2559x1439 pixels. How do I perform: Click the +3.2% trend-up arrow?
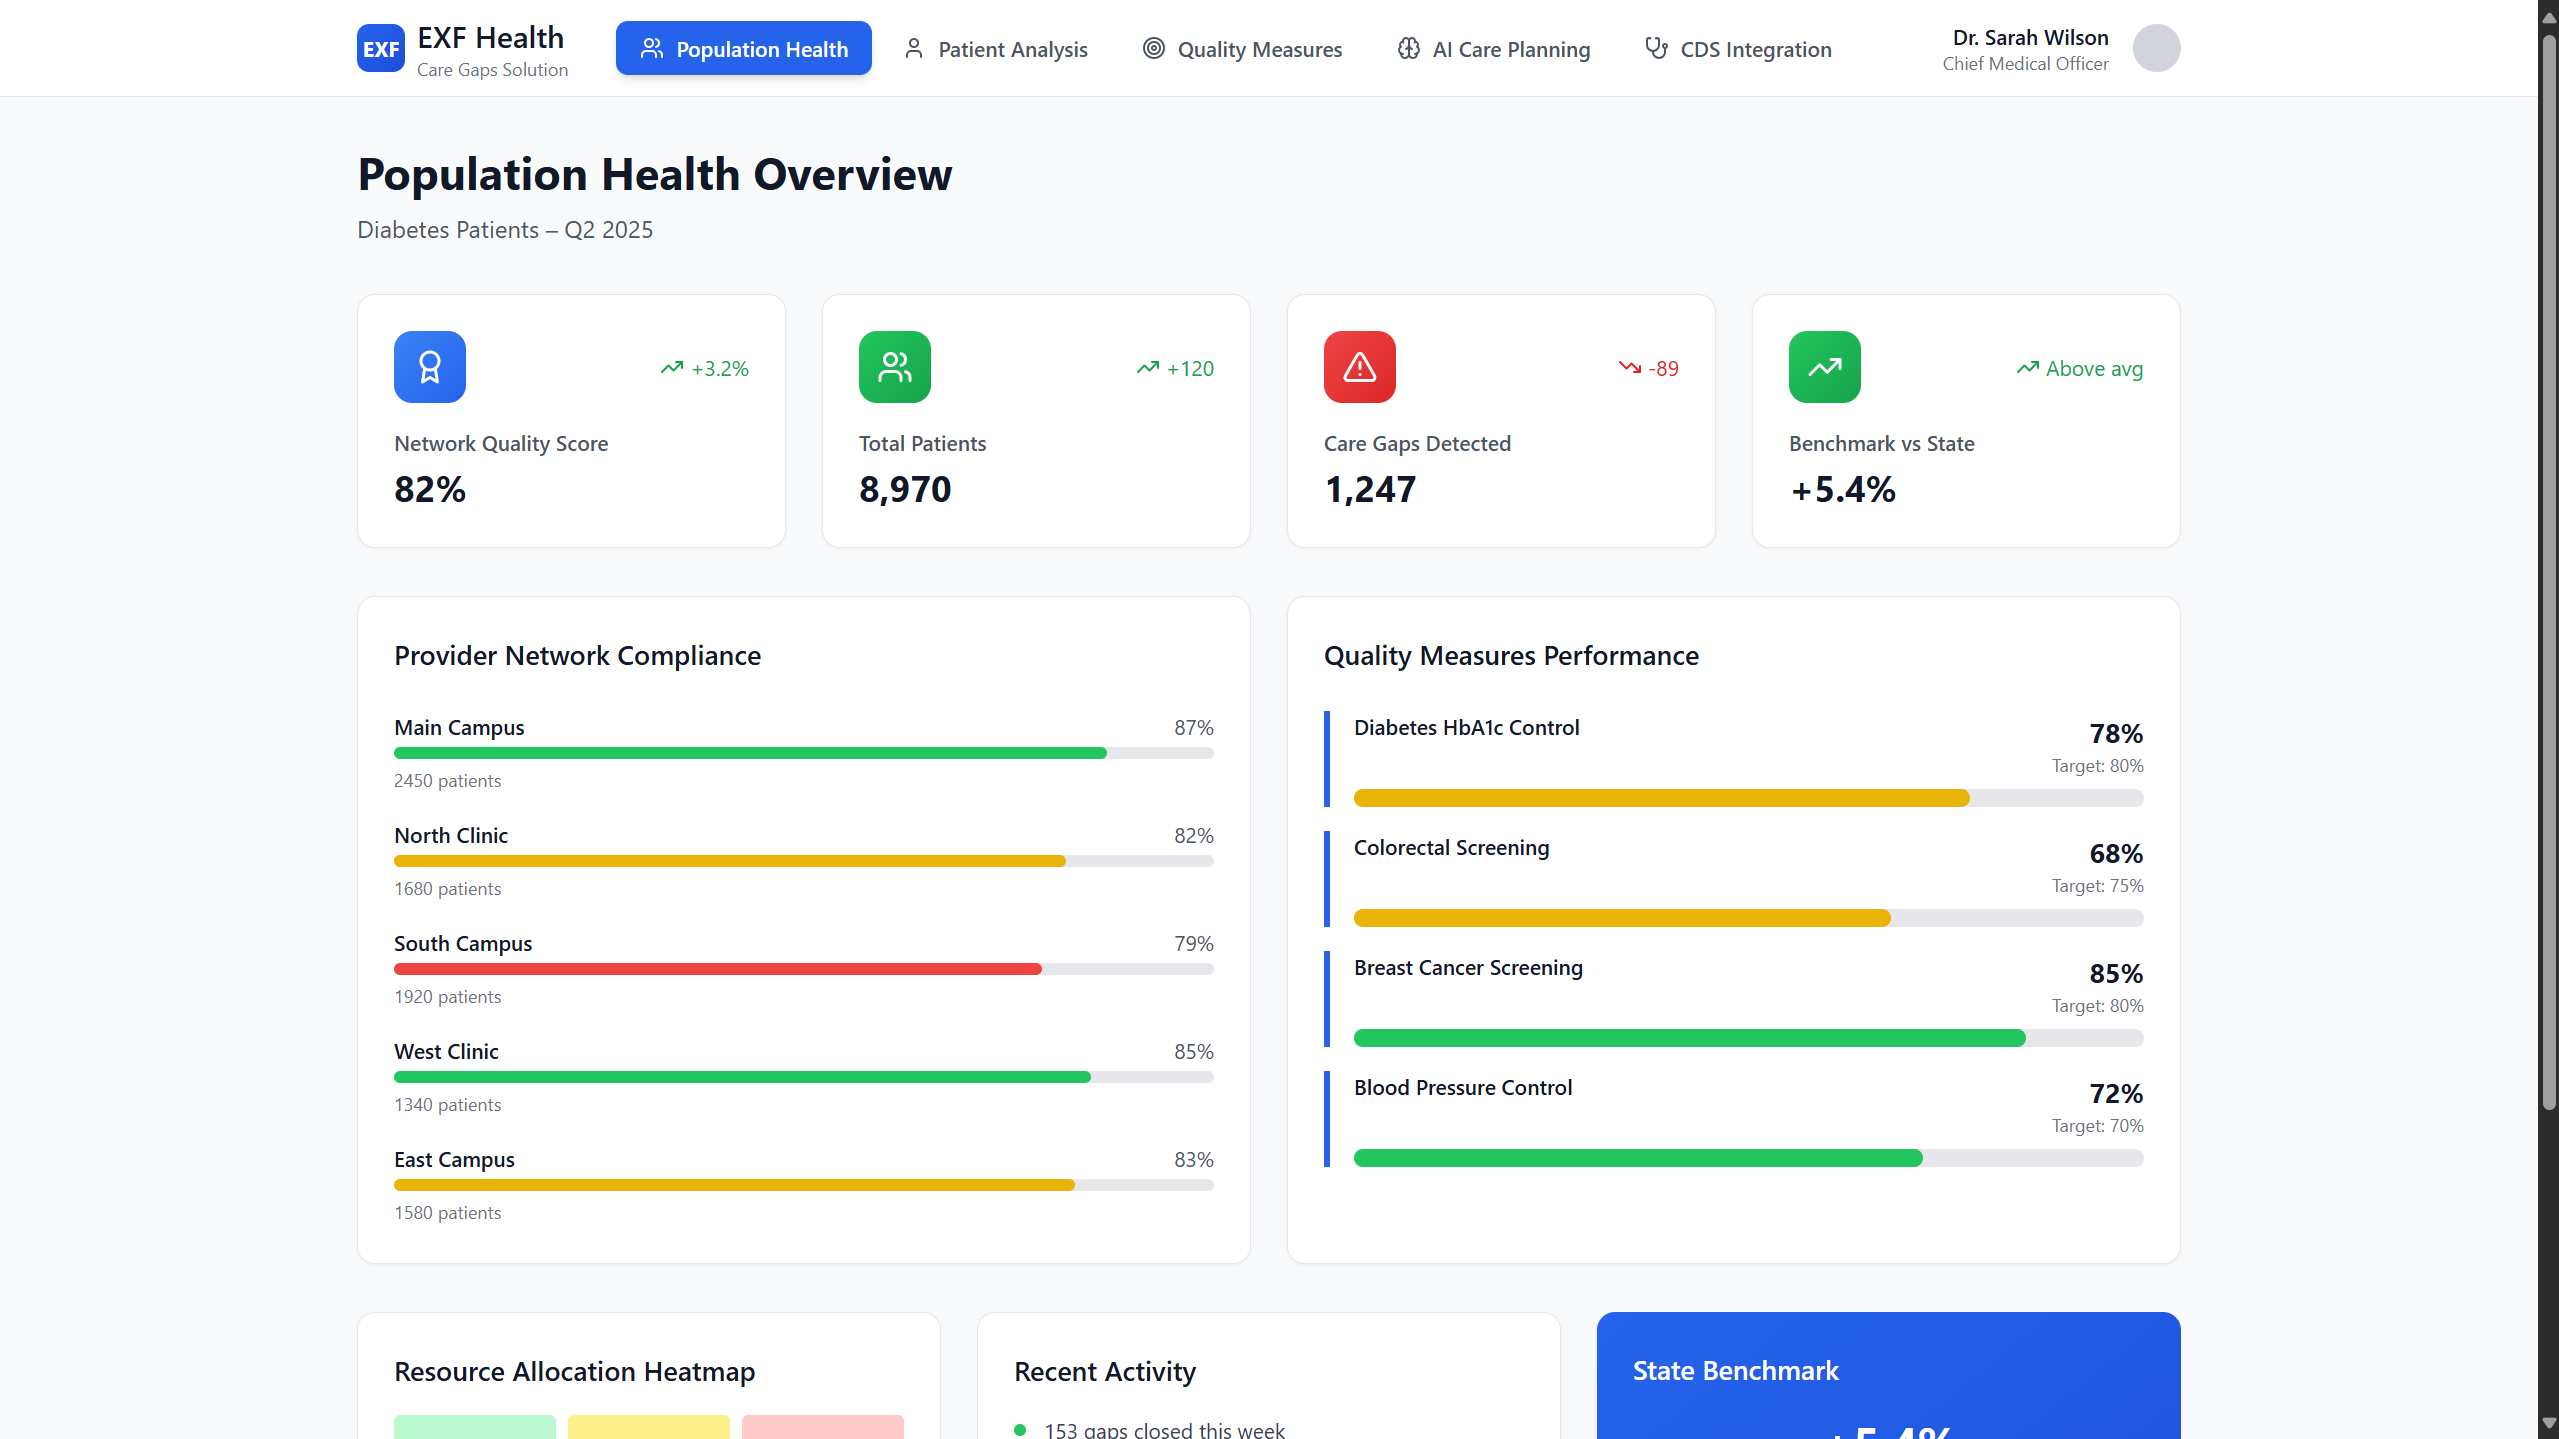click(671, 368)
